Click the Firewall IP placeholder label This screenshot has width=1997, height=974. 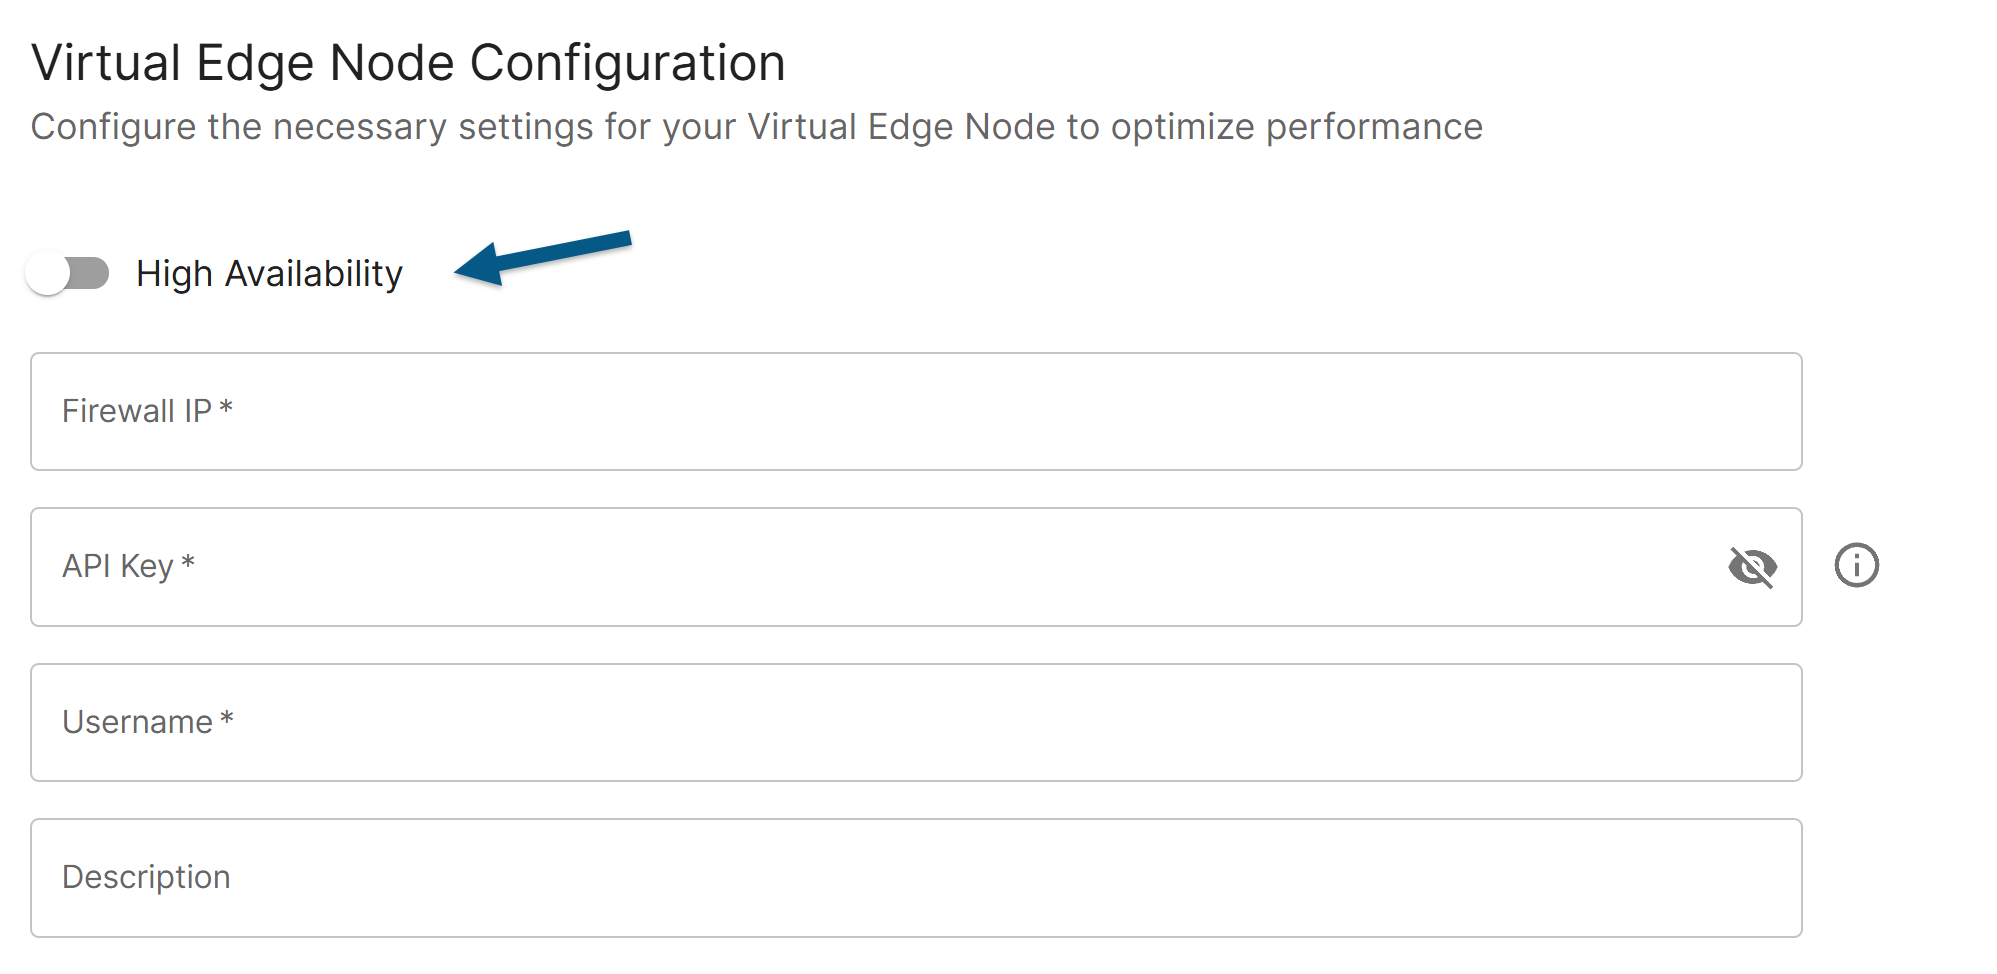point(137,411)
